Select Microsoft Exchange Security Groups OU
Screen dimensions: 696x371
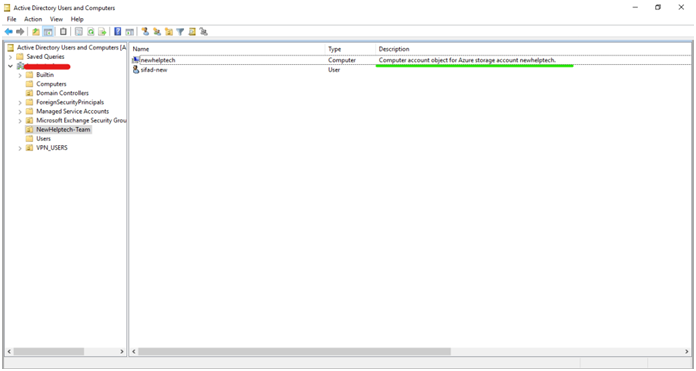tap(81, 120)
